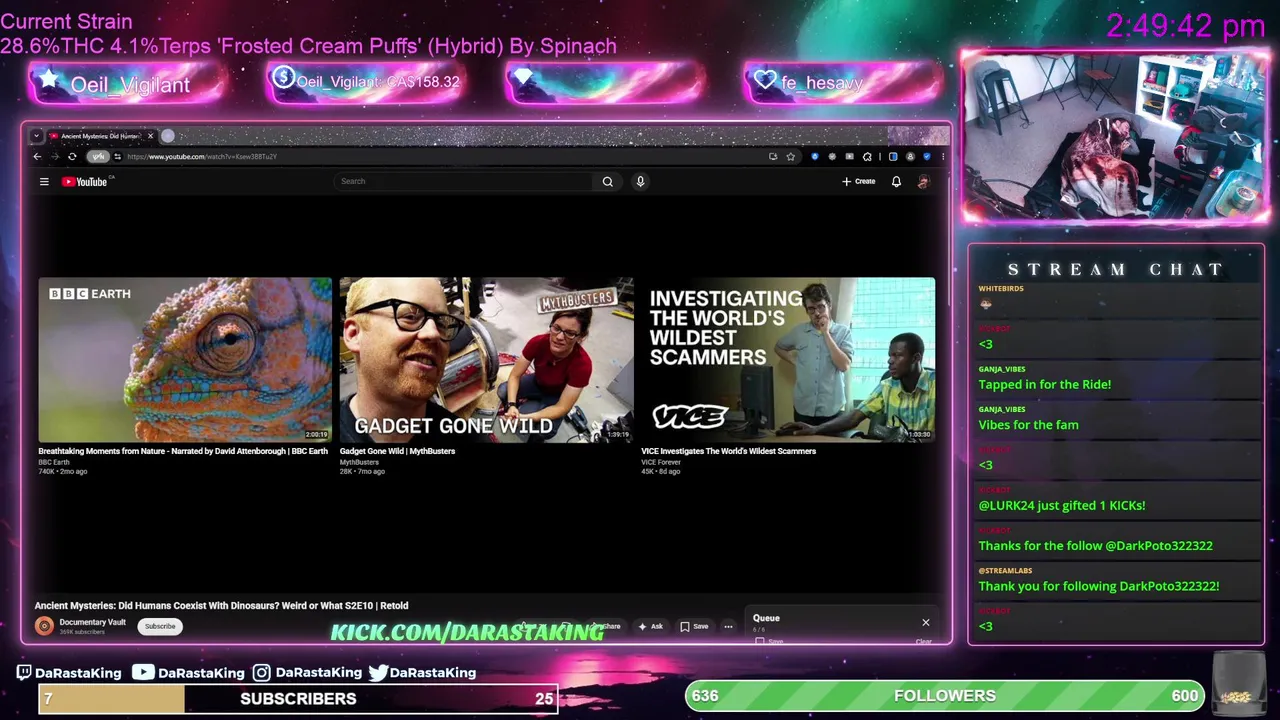Click chat message 'Vibes for the fam'
Viewport: 1280px width, 720px height.
1028,424
